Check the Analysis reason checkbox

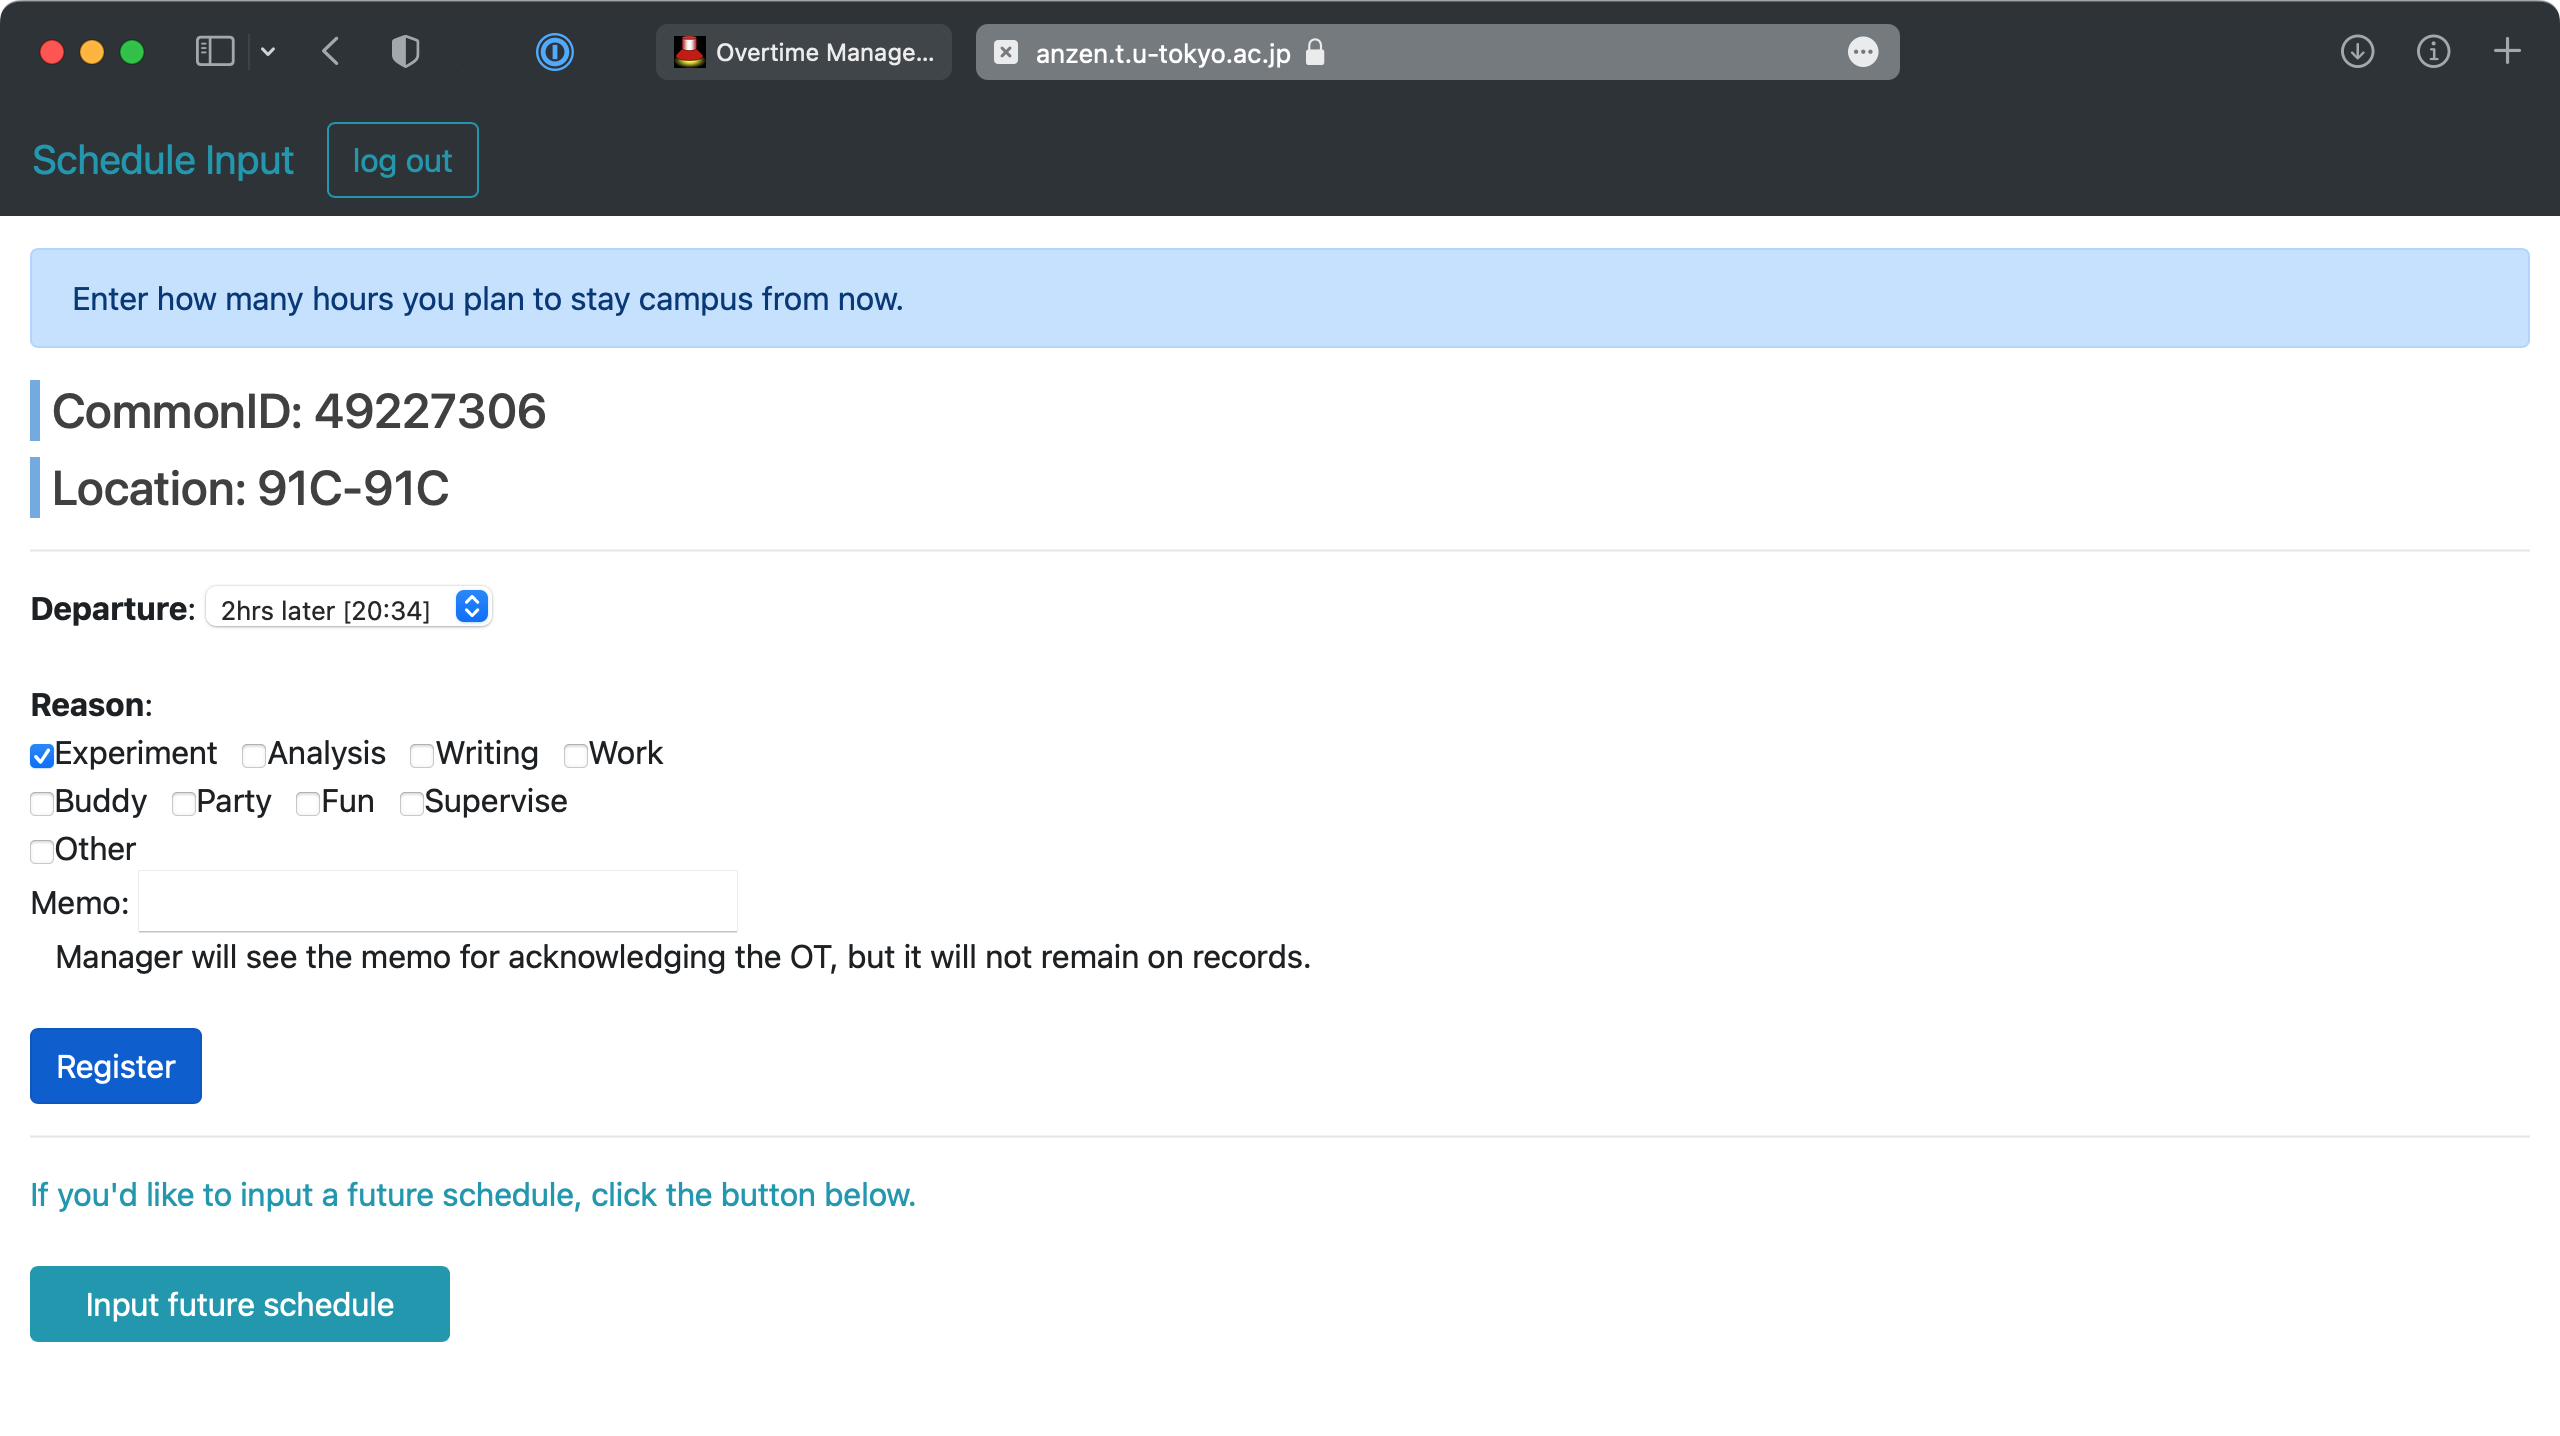pyautogui.click(x=254, y=756)
